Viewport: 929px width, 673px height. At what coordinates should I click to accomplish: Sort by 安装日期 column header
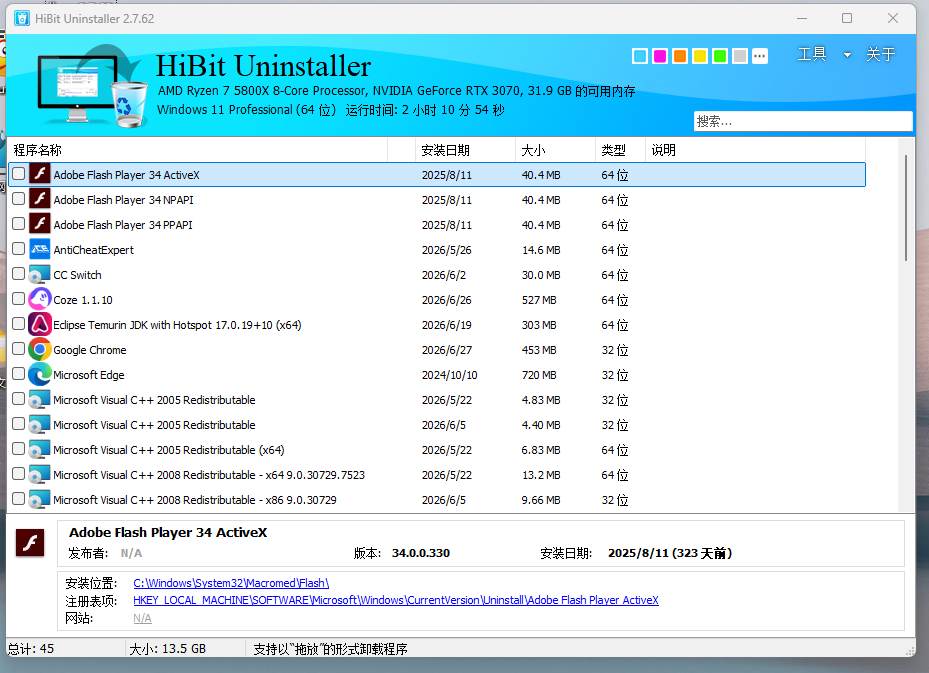point(466,150)
